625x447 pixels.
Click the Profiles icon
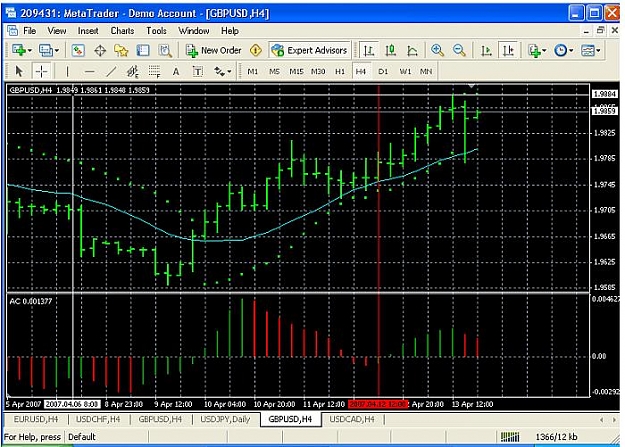coord(45,51)
